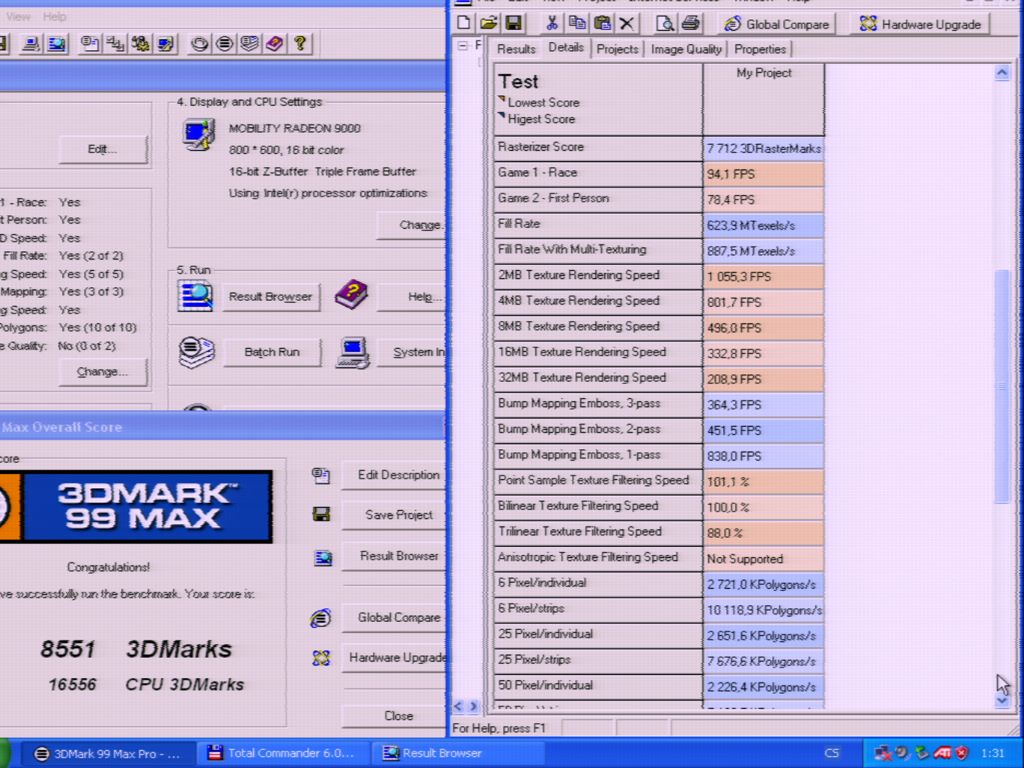Click the My Project column header
The width and height of the screenshot is (1024, 768).
click(763, 99)
